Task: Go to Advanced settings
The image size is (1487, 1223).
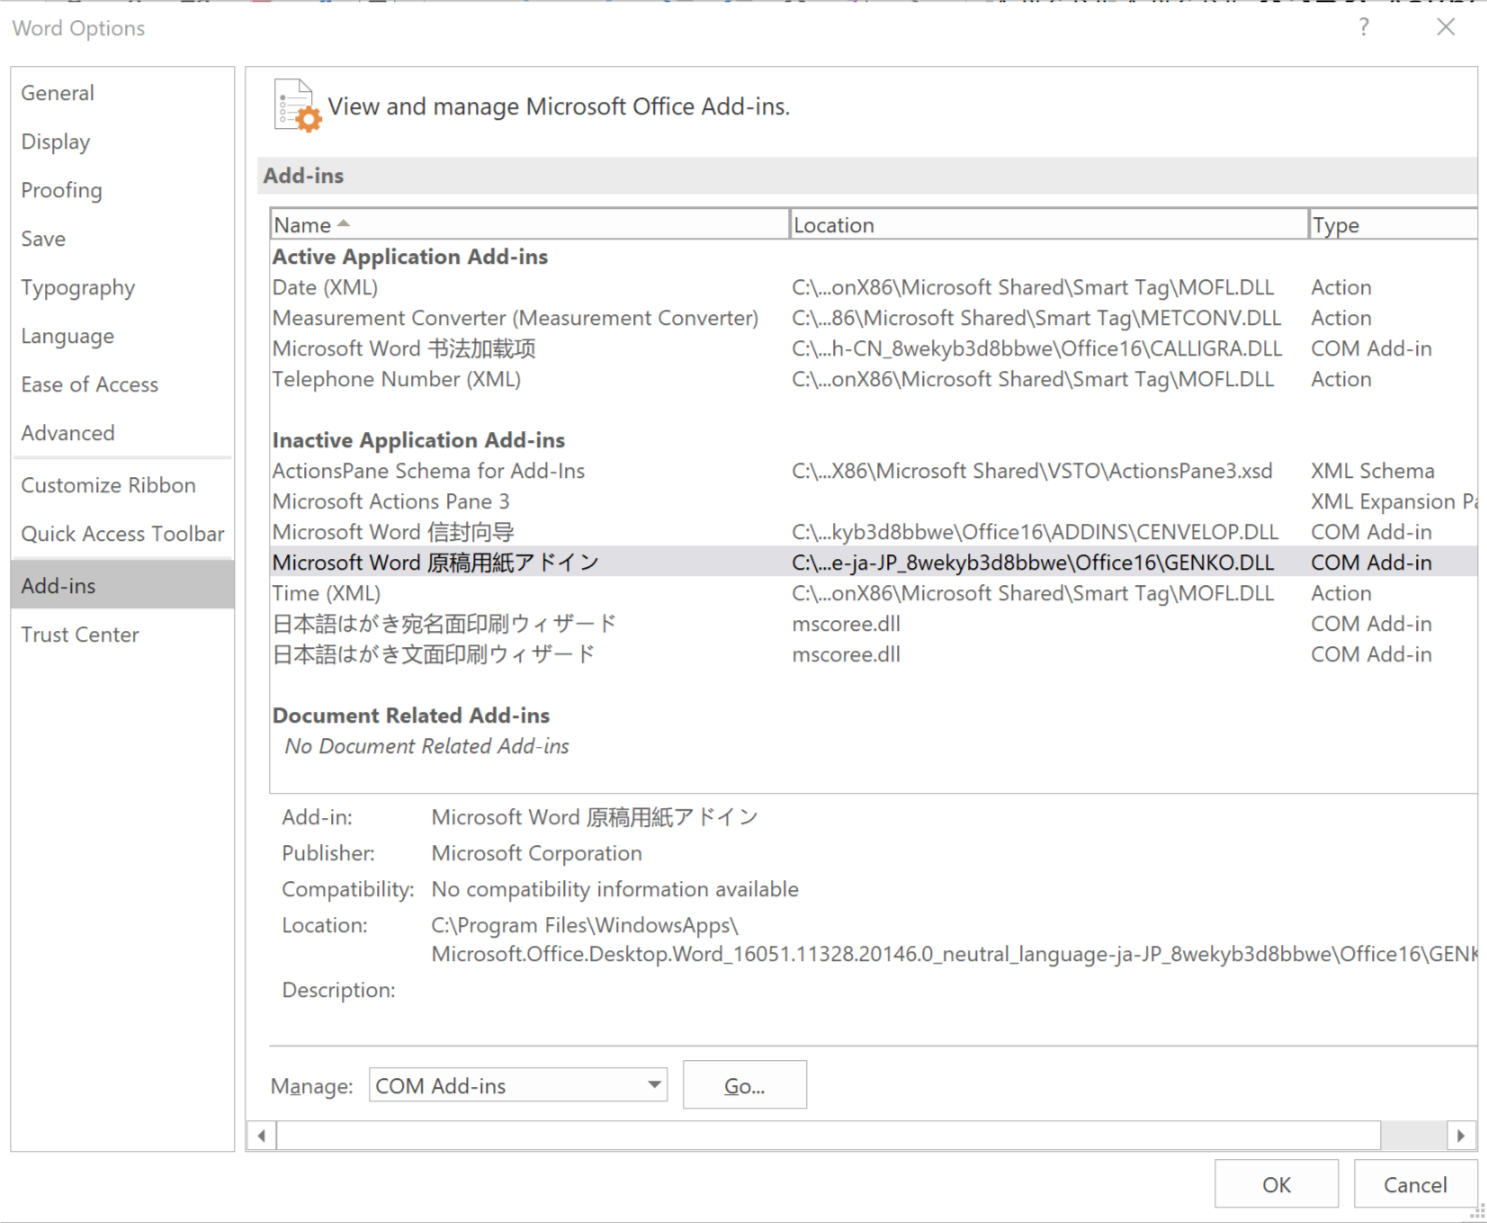Action: click(x=123, y=433)
